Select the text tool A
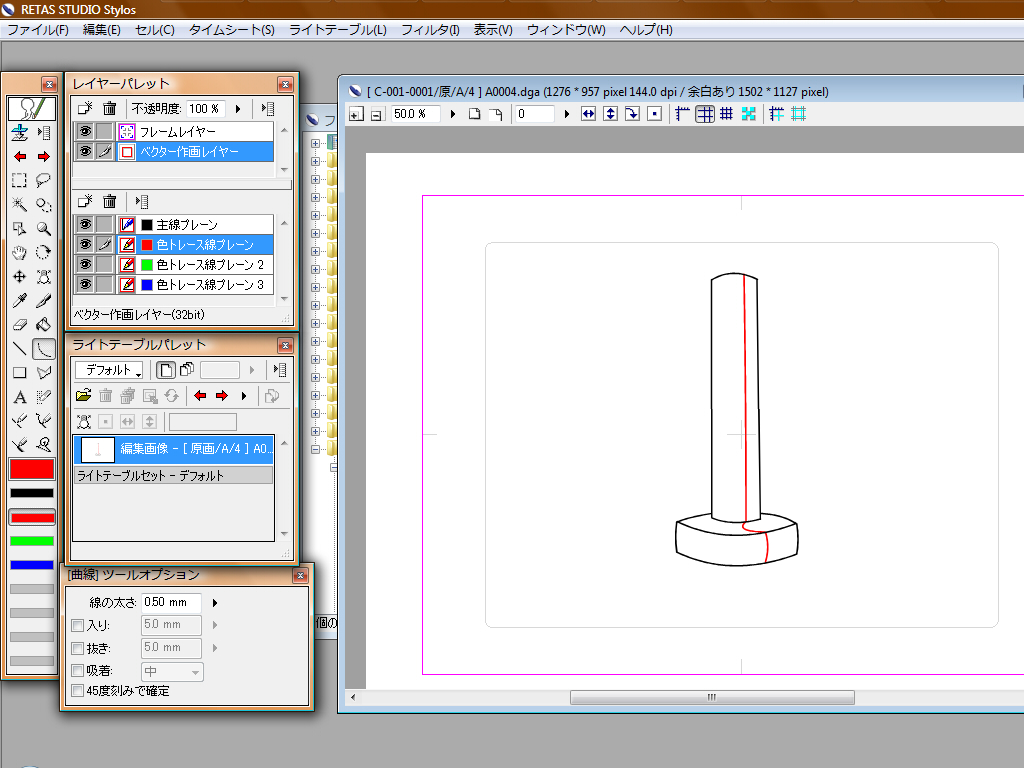The image size is (1024, 768). [20, 397]
